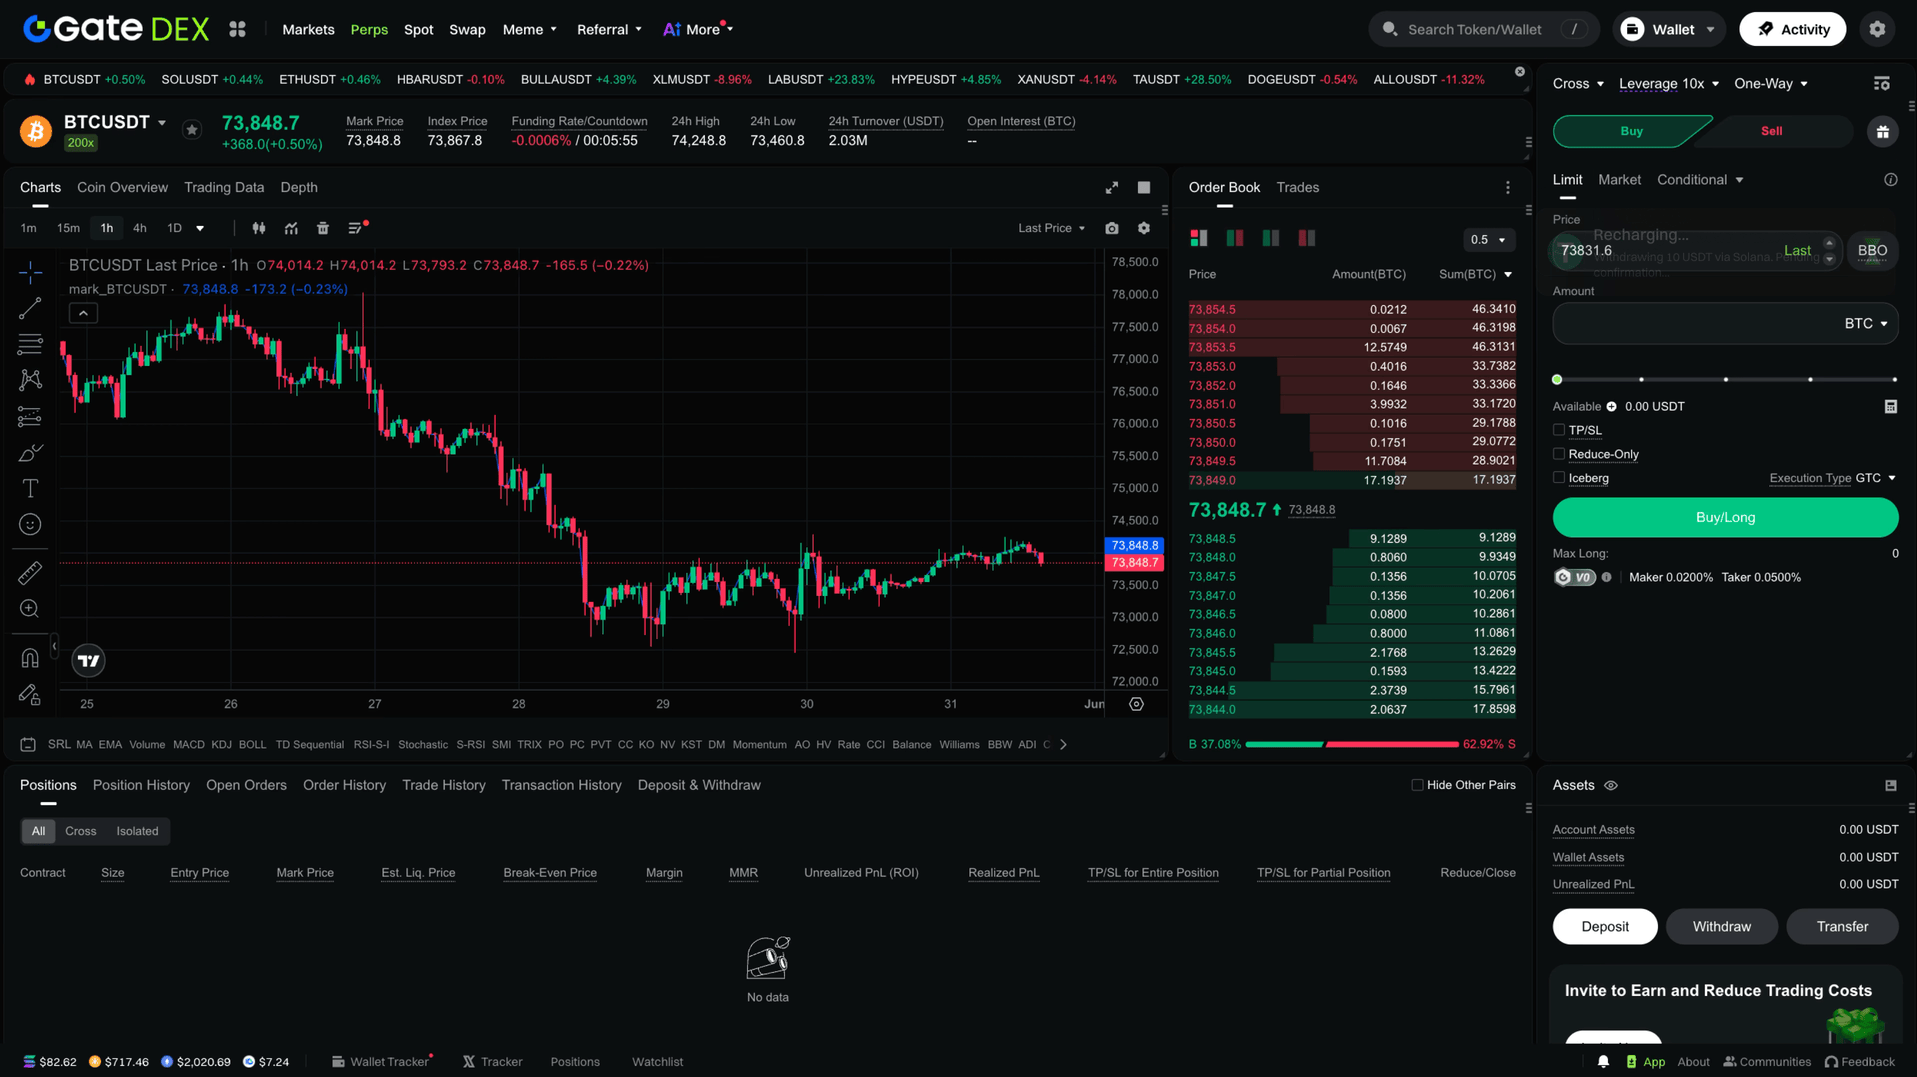Screen dimensions: 1917x1077
Task: Open indicator calendar icon in bottom strip
Action: pos(28,745)
